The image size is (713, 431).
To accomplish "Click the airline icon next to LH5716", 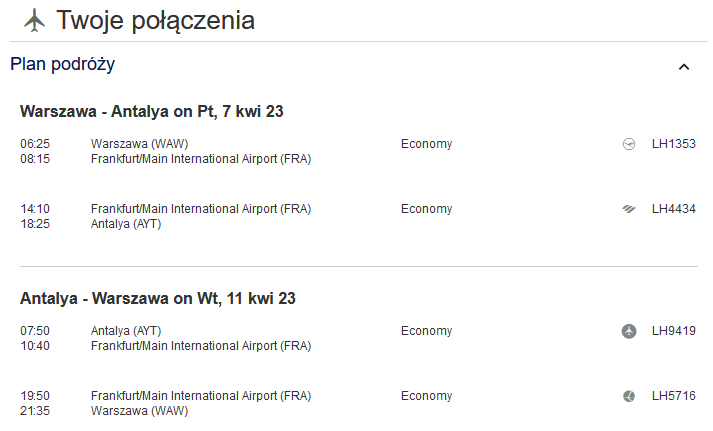I will pos(629,396).
